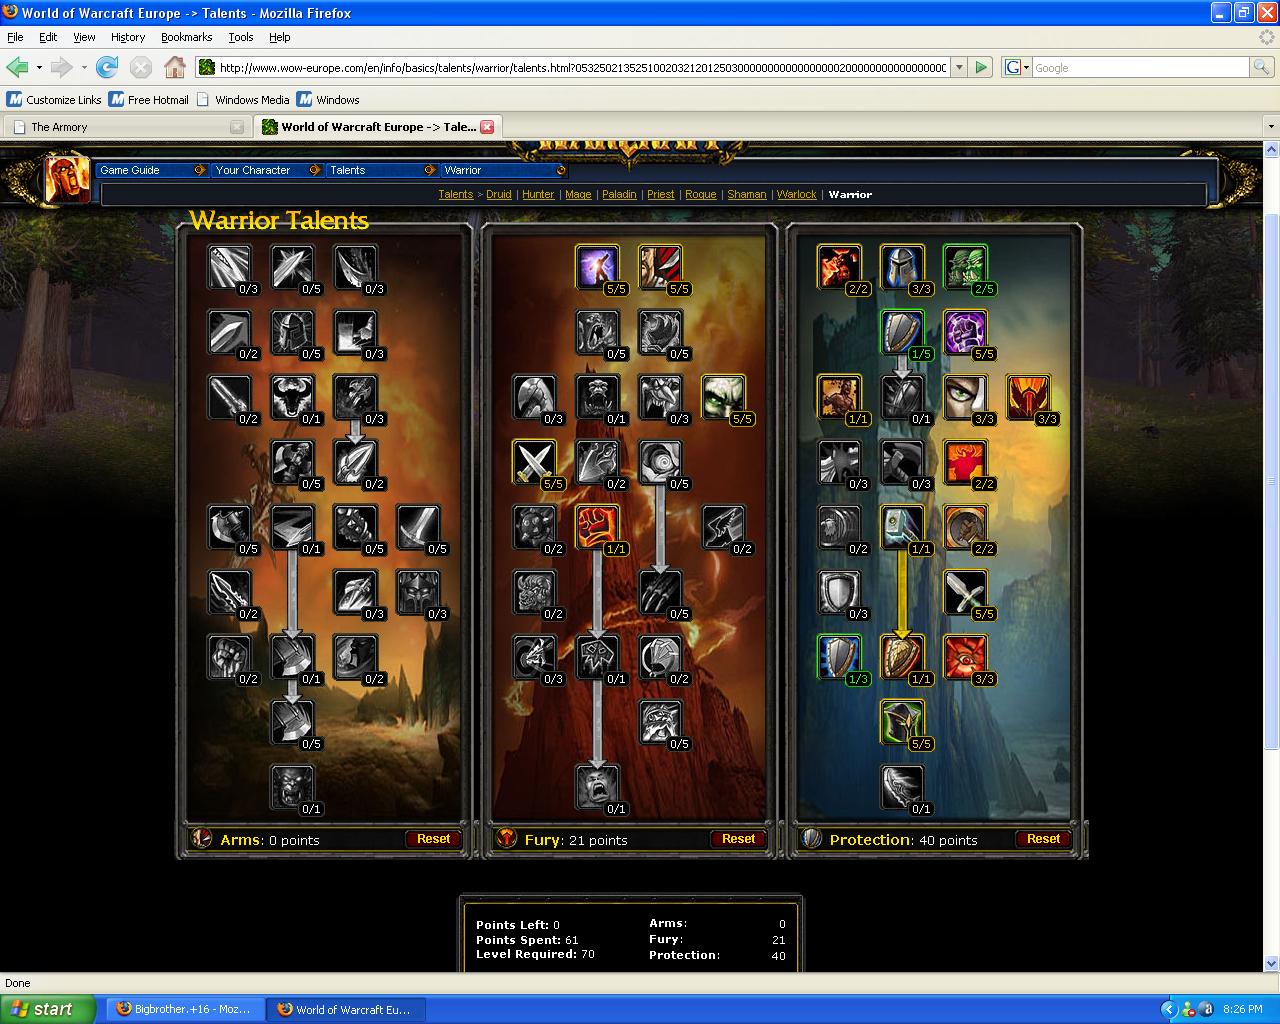Click Shield Specialization 1/5 talent in Protection
Viewport: 1280px width, 1024px height.
click(903, 332)
